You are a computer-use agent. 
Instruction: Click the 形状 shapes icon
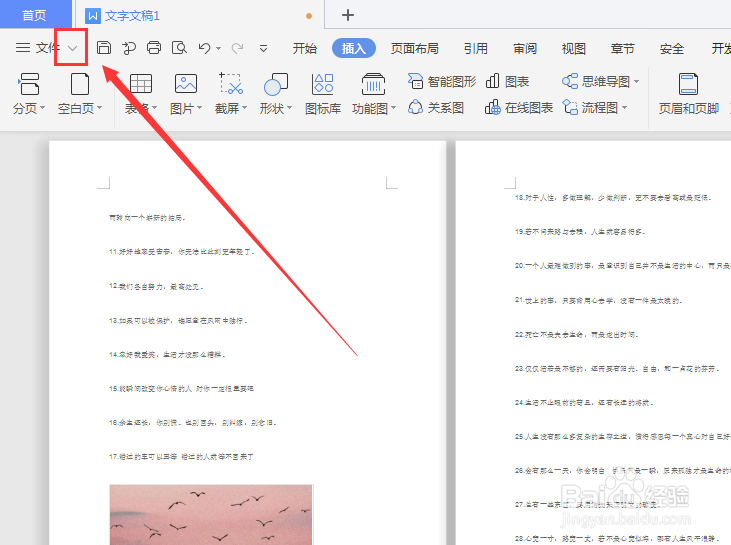click(276, 84)
